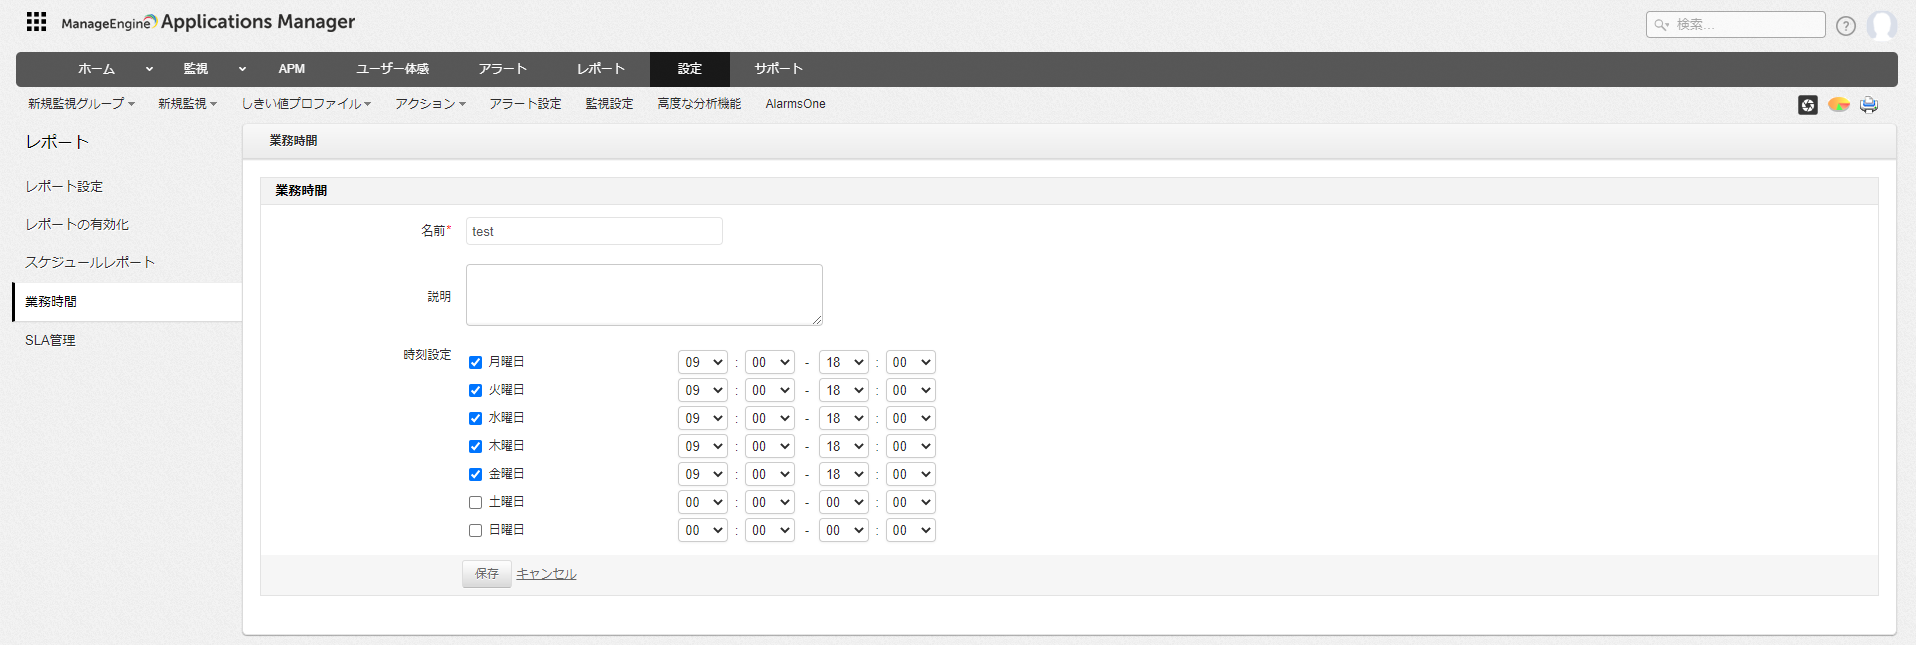Click the printer icon
This screenshot has width=1916, height=645.
(1868, 105)
